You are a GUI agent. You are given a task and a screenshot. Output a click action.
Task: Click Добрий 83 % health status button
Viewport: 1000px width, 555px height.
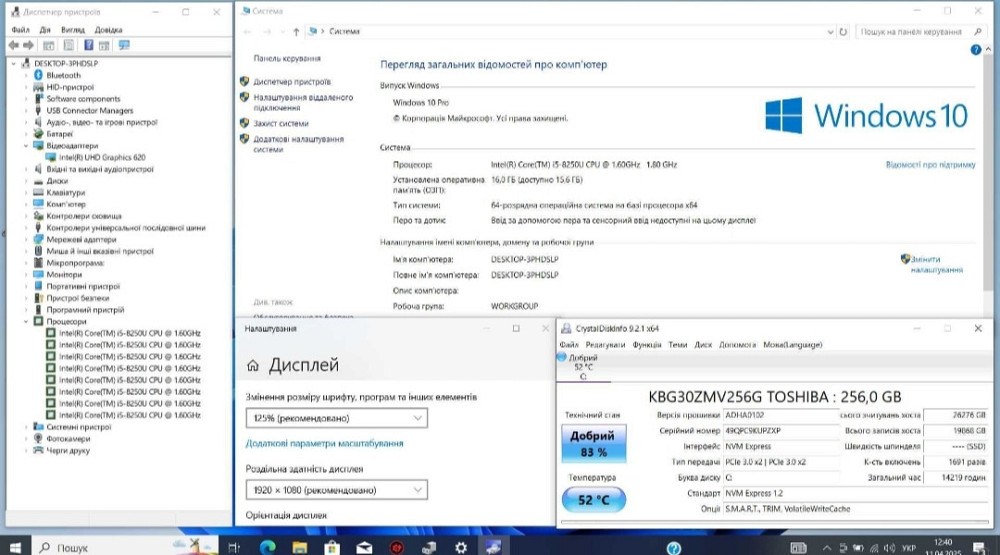point(594,443)
